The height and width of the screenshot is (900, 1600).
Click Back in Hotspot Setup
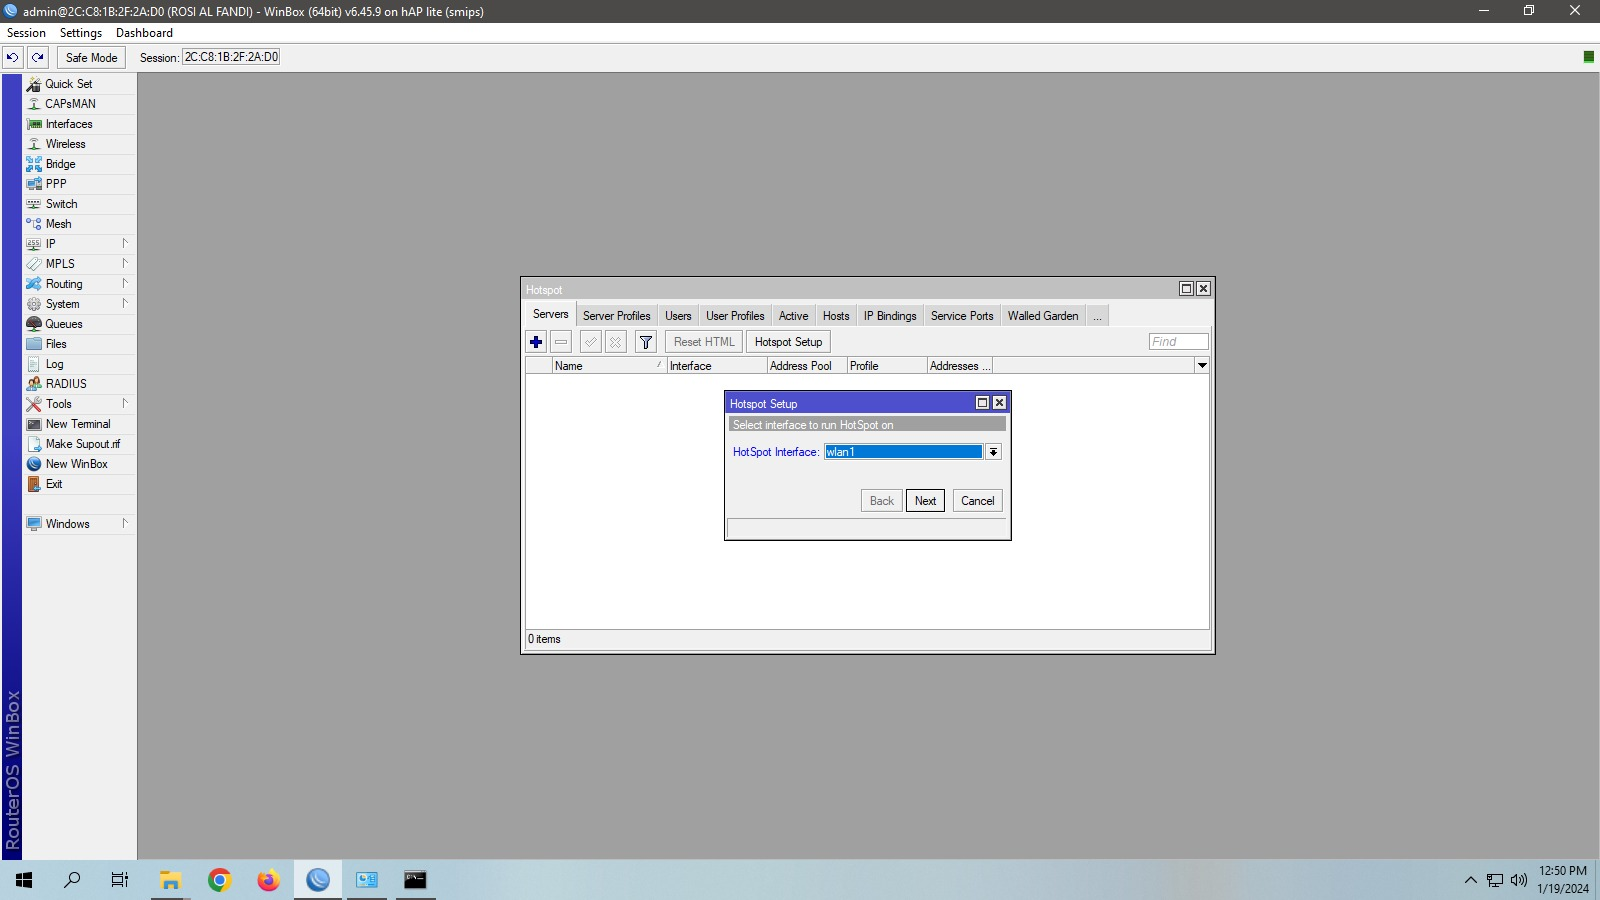(882, 501)
